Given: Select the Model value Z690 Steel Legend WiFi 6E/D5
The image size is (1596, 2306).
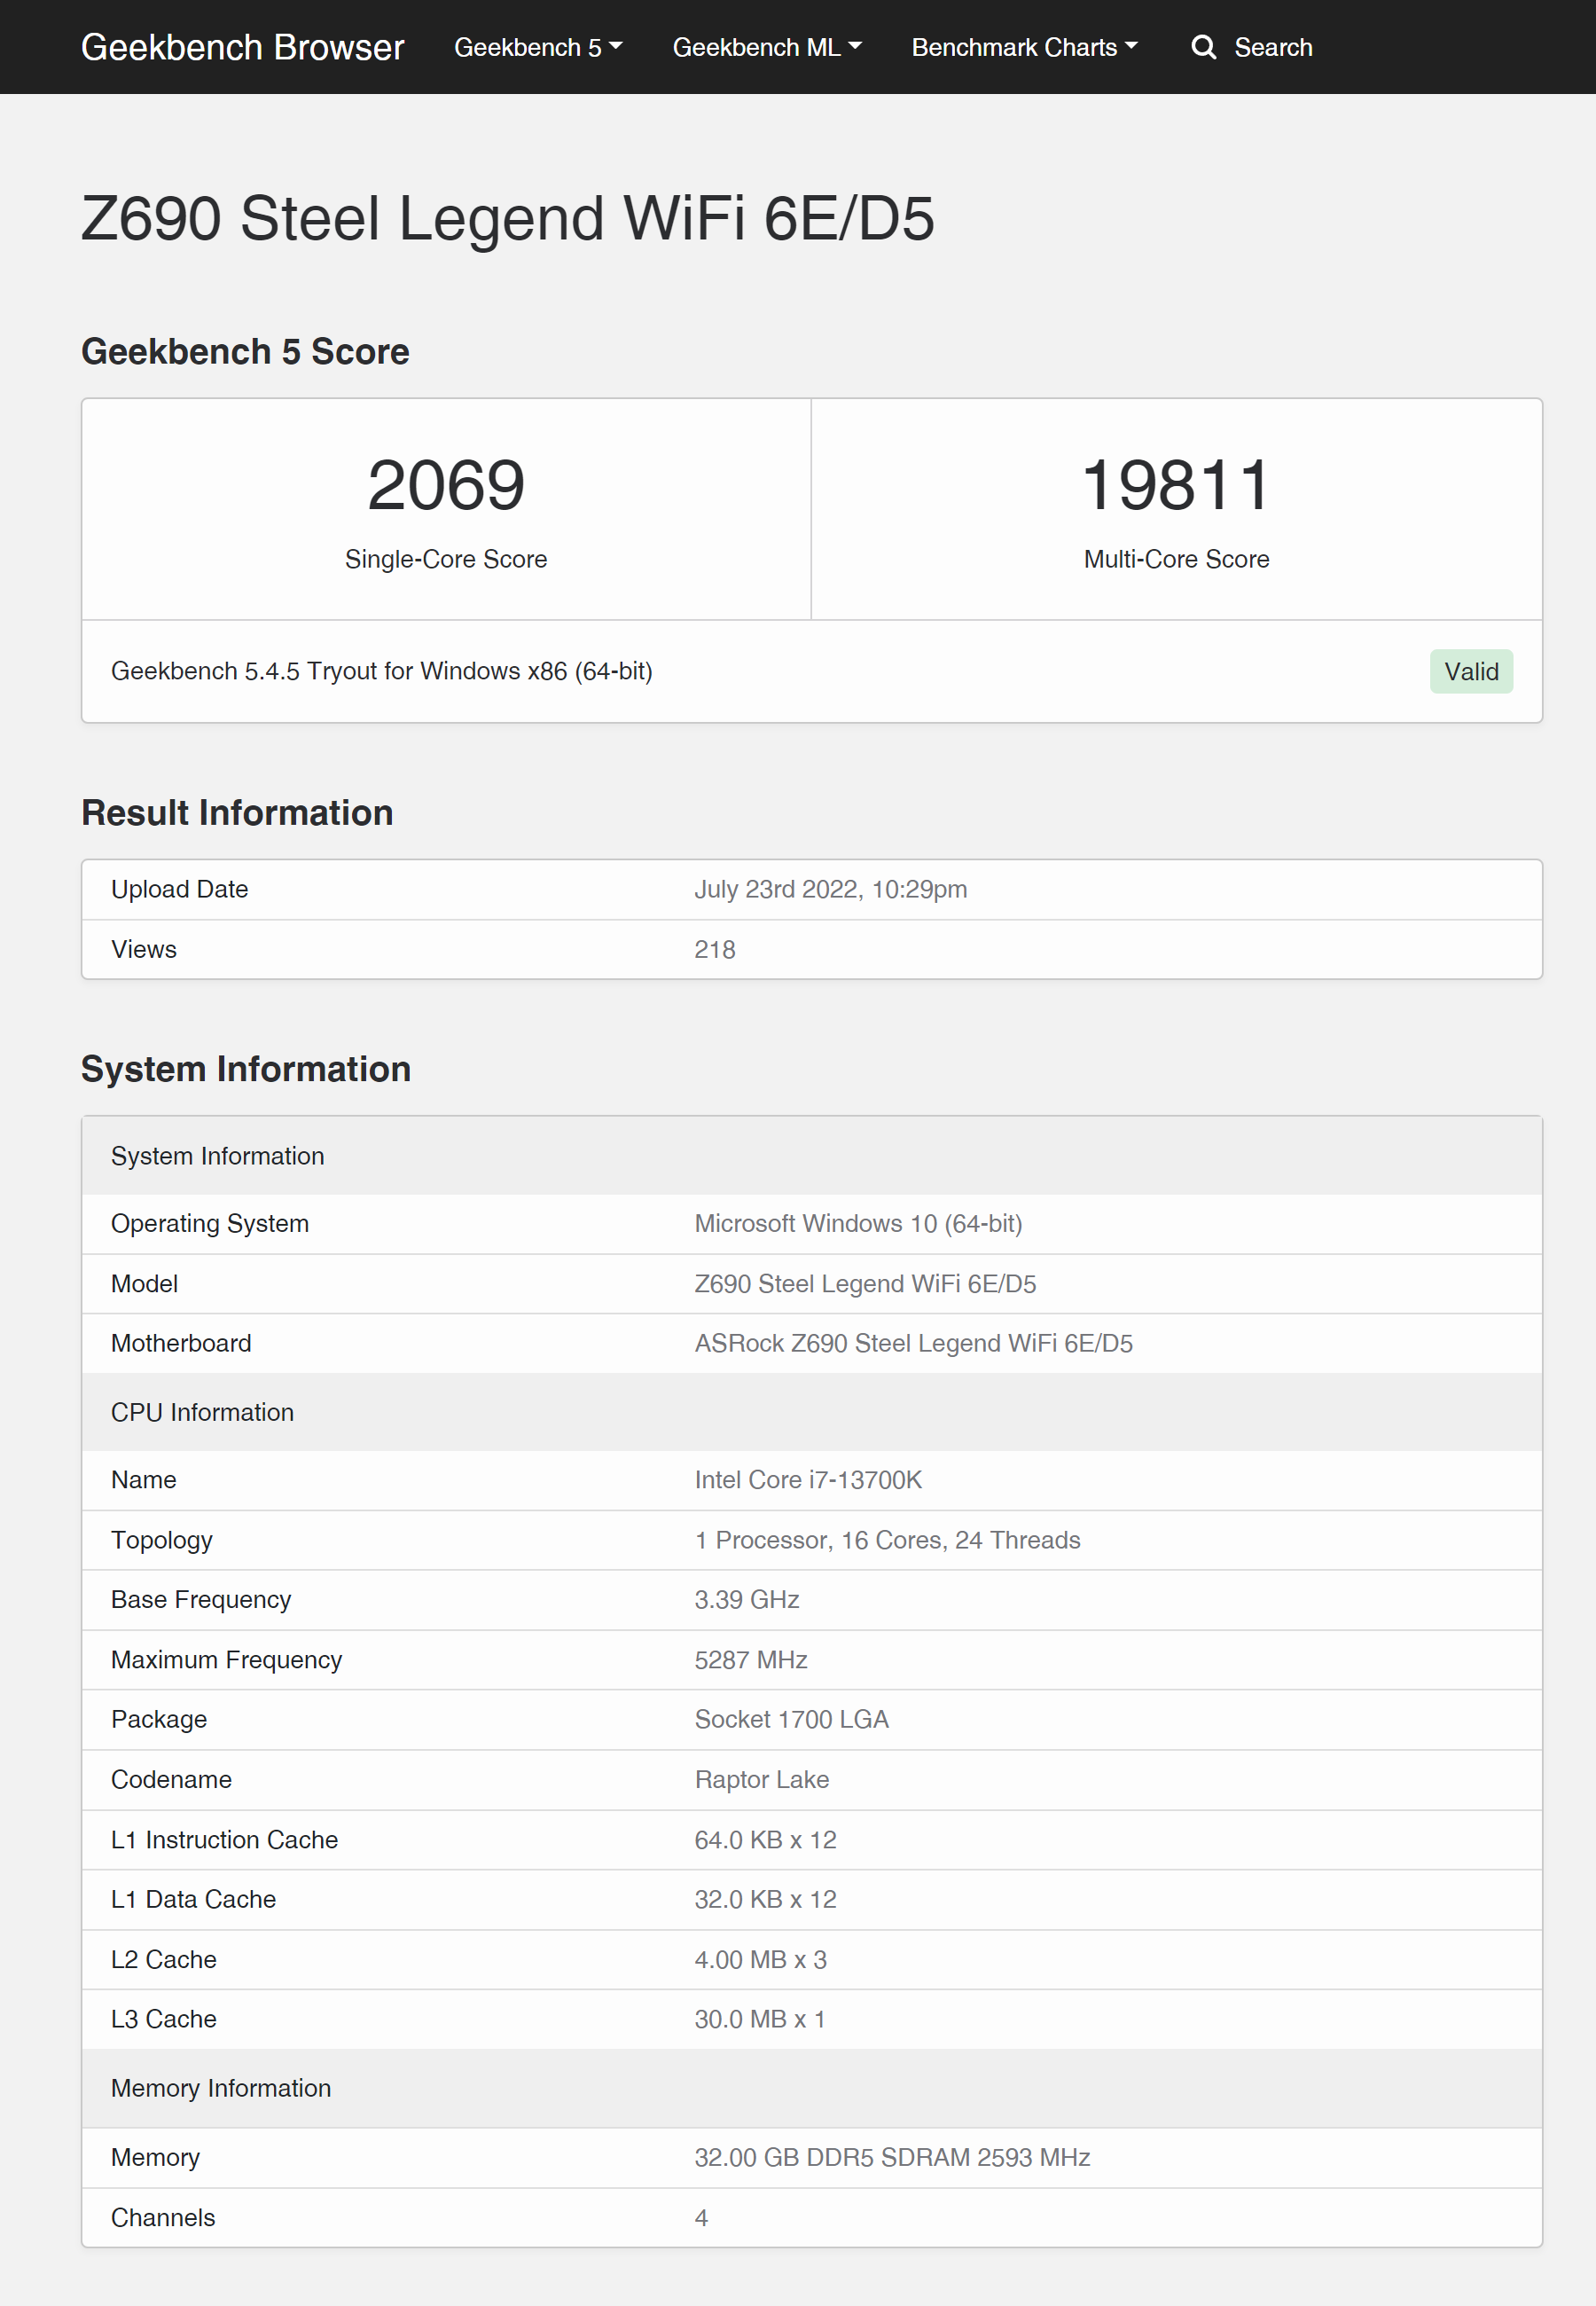Looking at the screenshot, I should [865, 1283].
